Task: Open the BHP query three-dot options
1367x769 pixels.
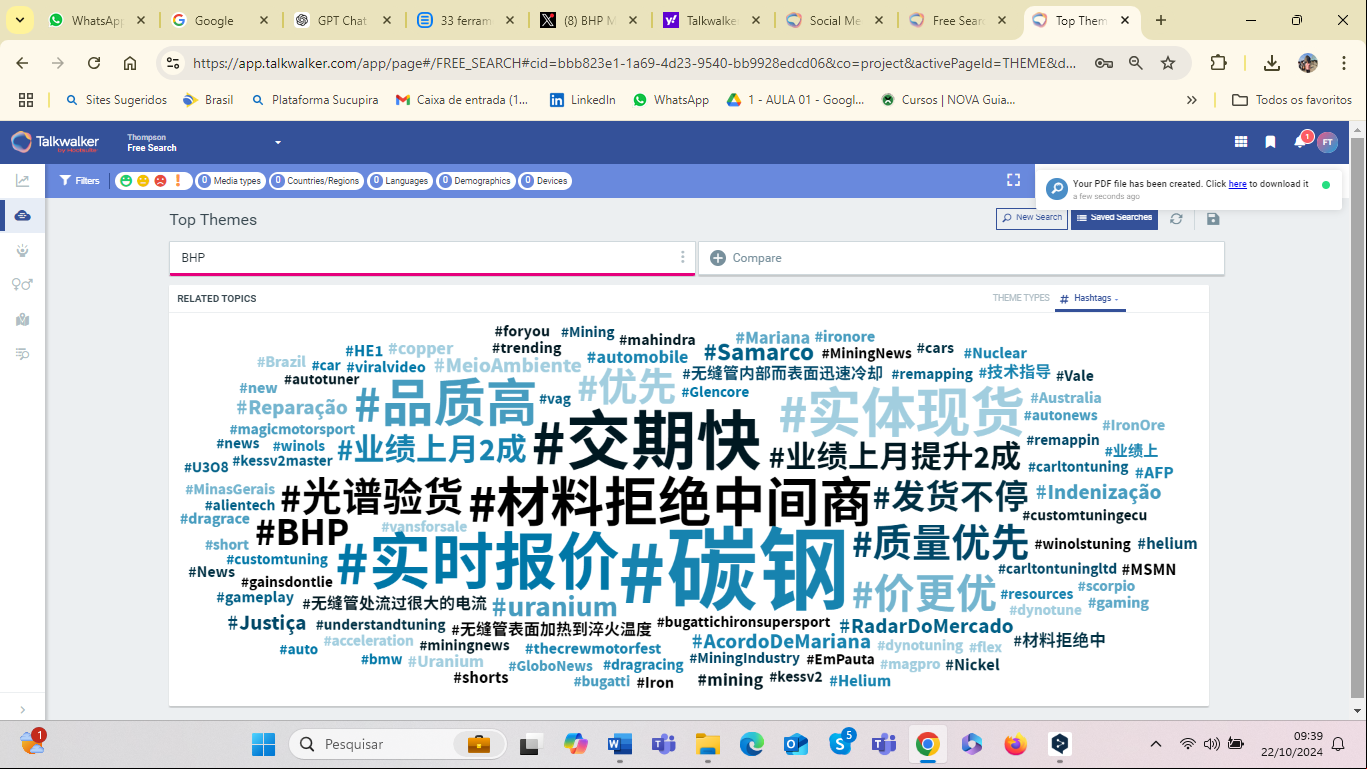Action: pos(683,257)
